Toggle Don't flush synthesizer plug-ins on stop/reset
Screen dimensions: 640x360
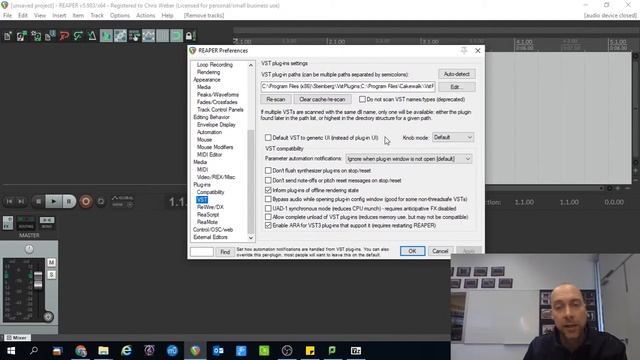(268, 171)
